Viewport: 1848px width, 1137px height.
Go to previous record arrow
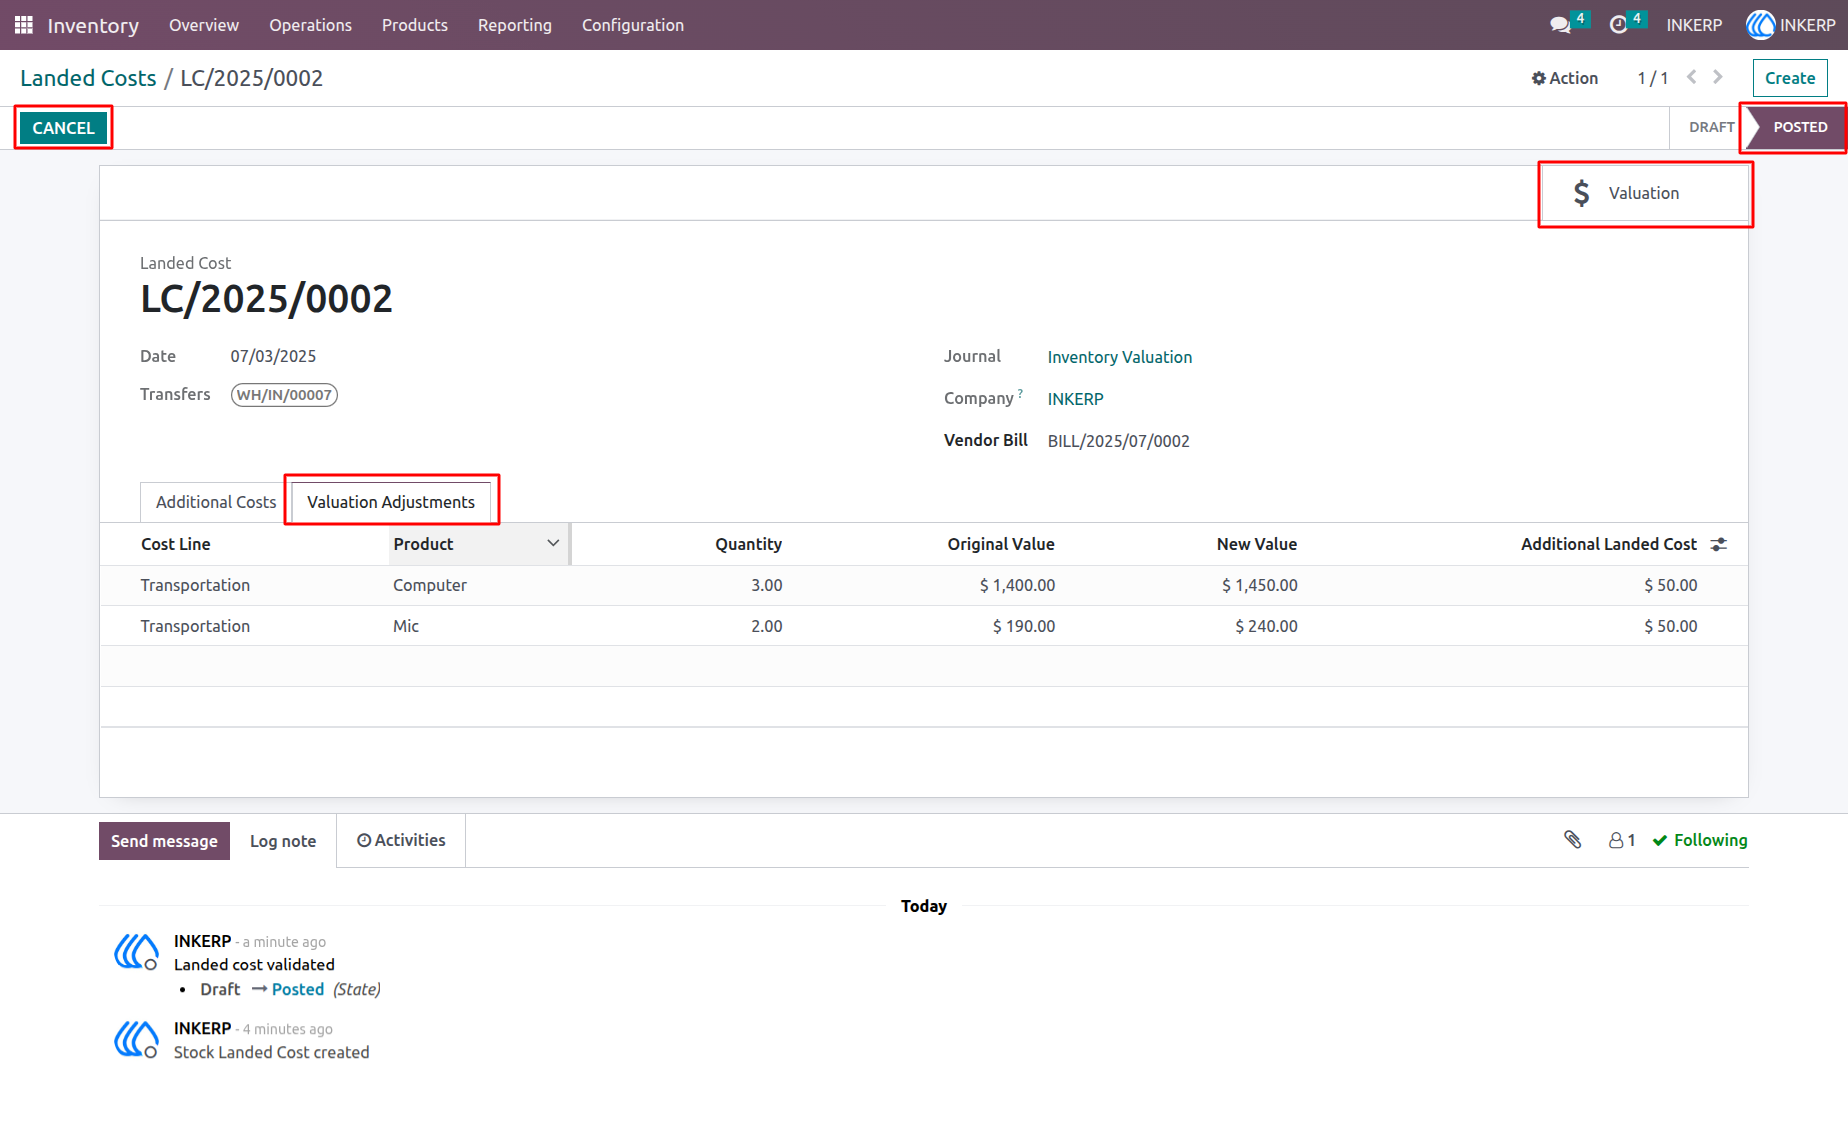pos(1692,77)
